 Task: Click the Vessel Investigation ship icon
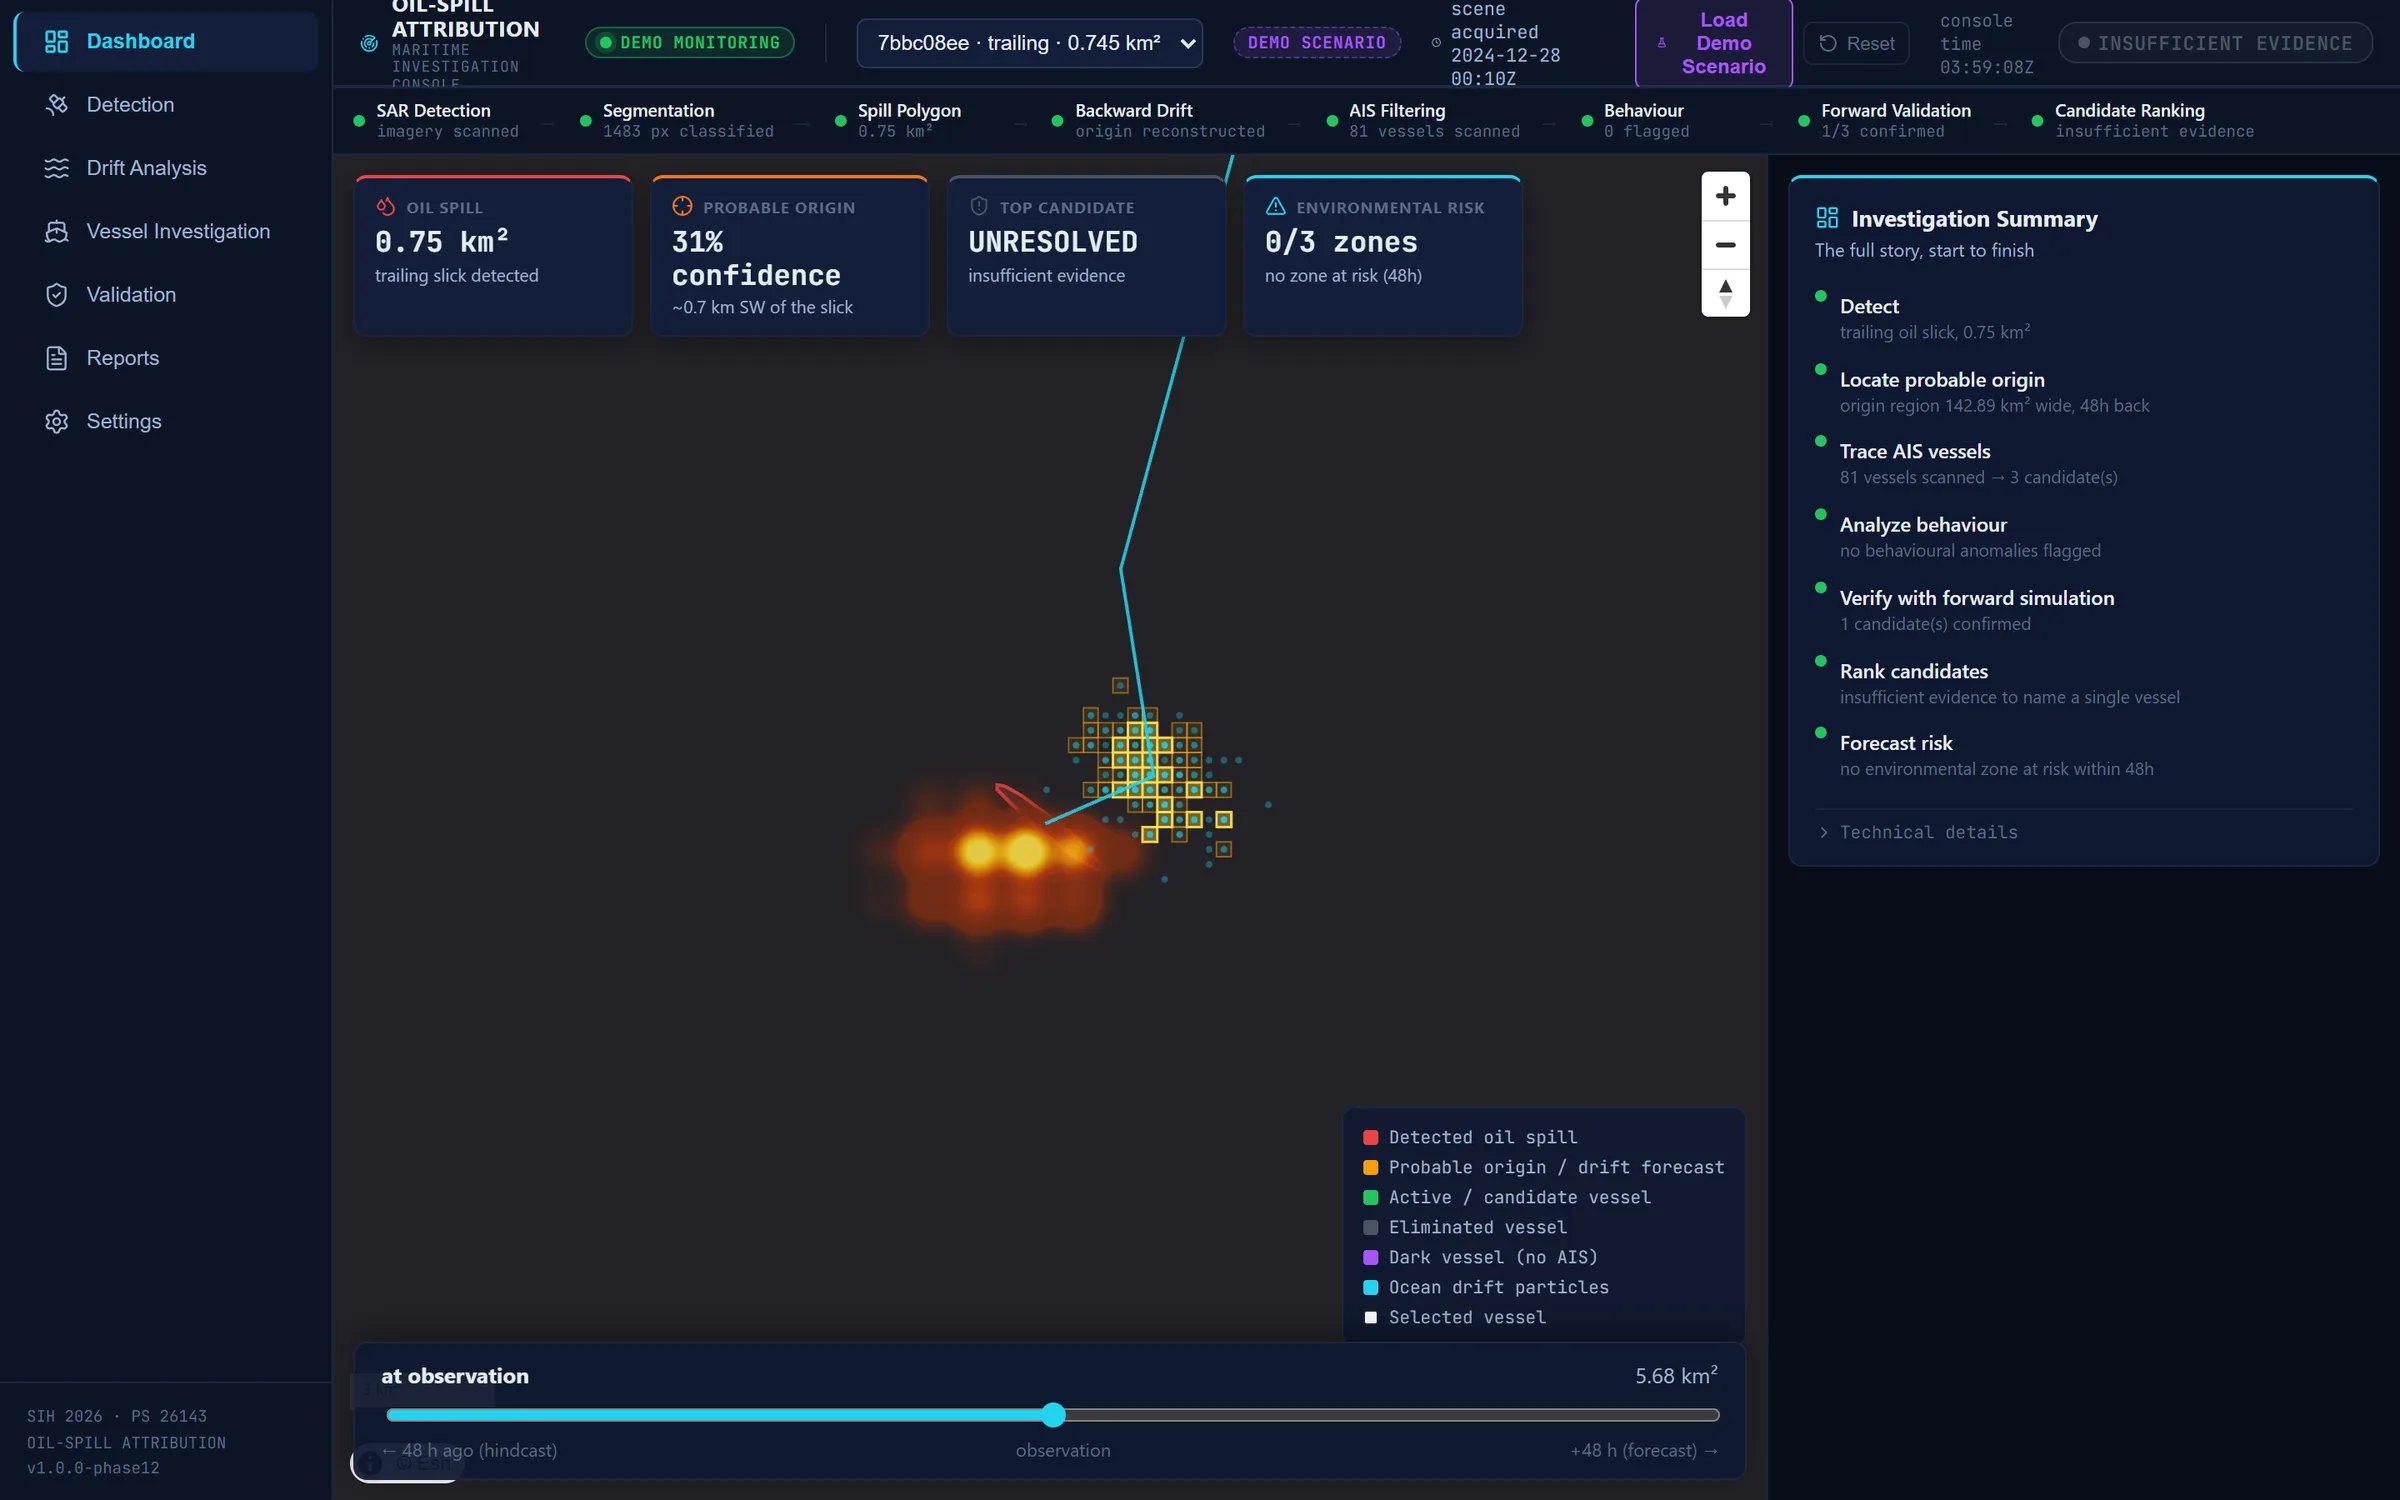tap(57, 231)
